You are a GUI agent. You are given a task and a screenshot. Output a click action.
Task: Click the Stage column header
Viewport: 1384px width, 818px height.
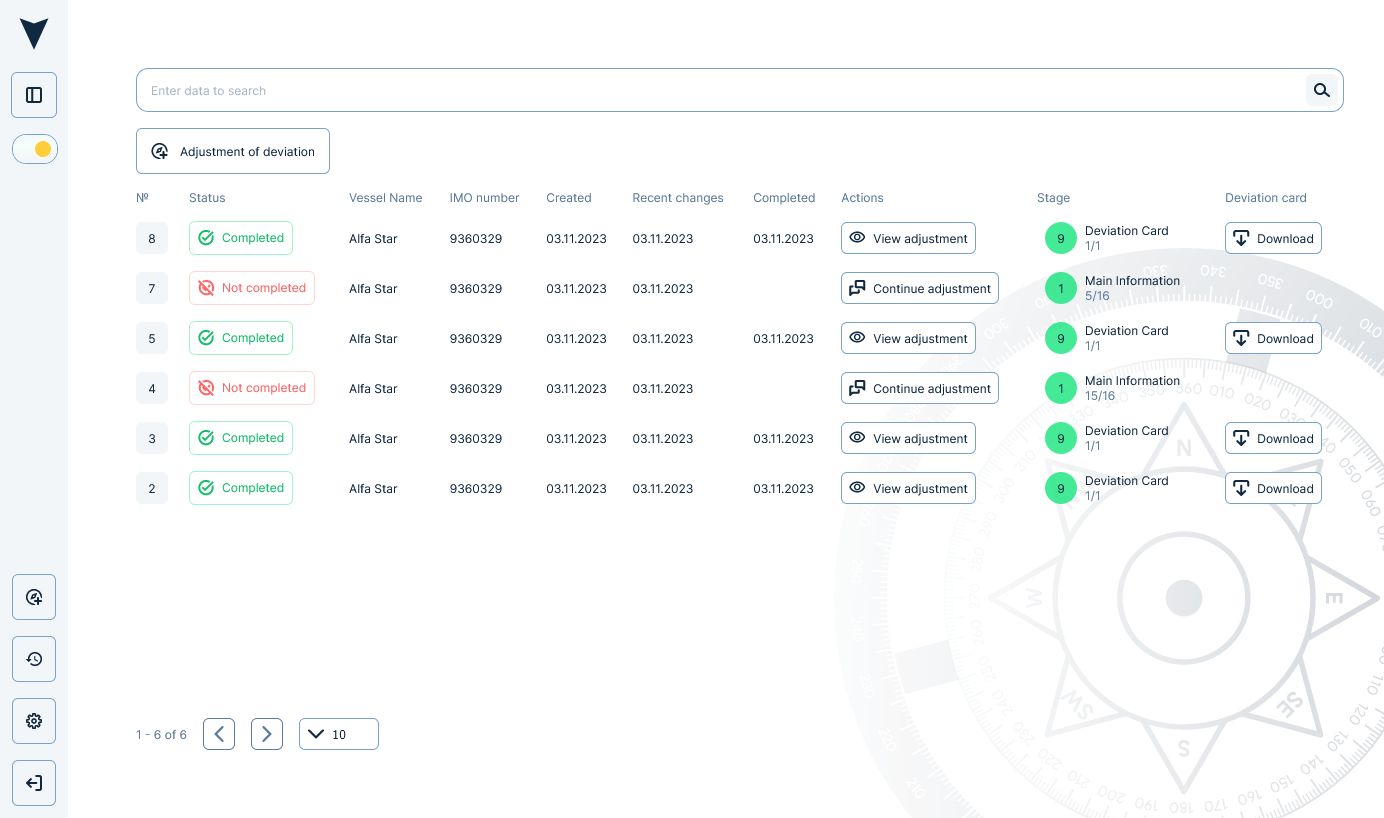[1053, 198]
